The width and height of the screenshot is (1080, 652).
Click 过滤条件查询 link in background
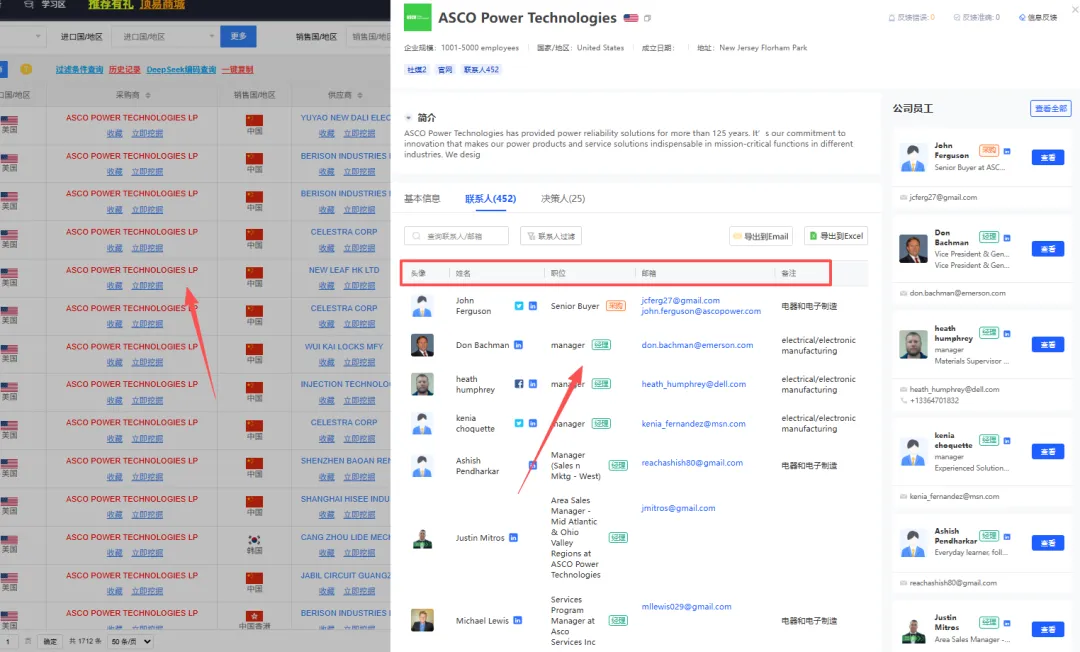click(x=79, y=70)
